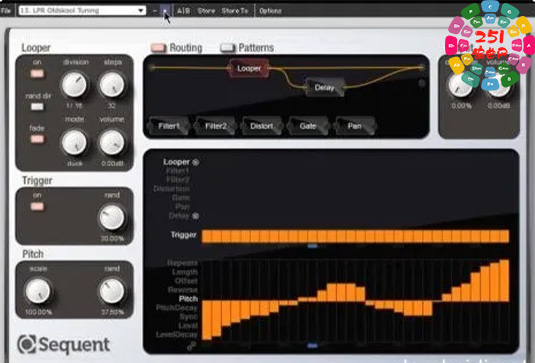Select the Repeats parameter lane
The image size is (535, 363).
(182, 263)
